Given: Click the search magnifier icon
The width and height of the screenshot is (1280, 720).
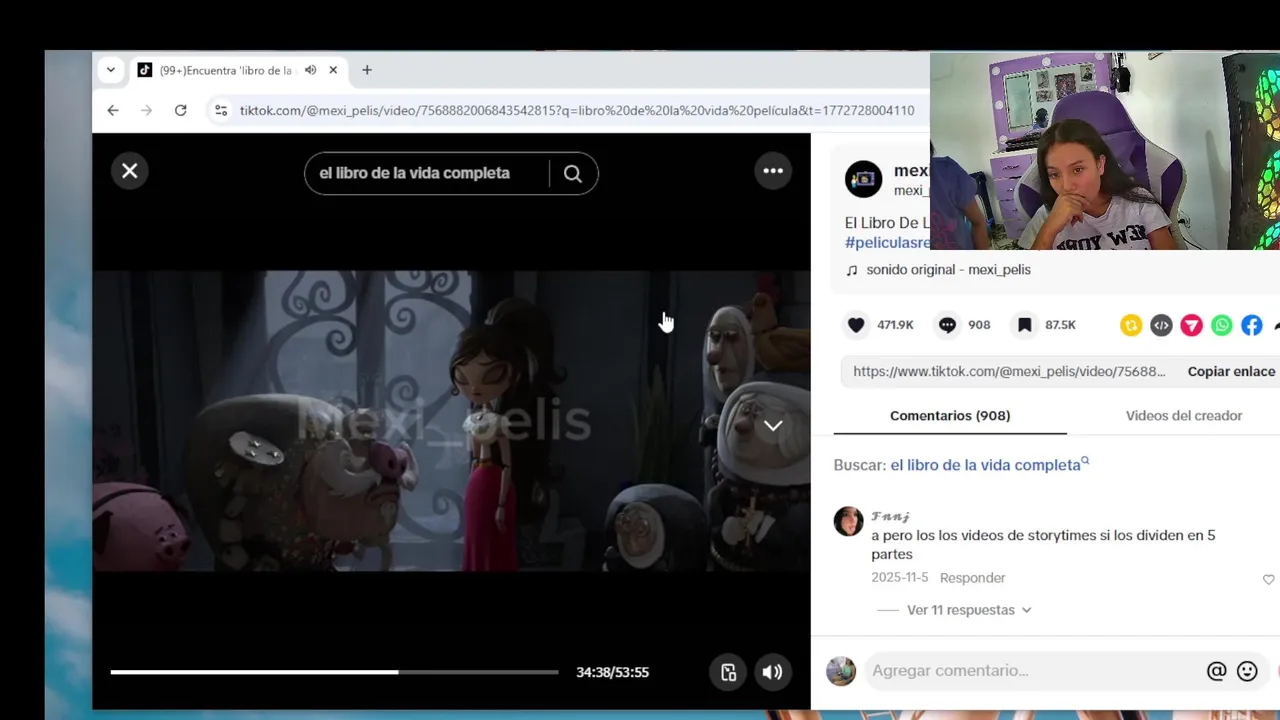Looking at the screenshot, I should coord(572,174).
